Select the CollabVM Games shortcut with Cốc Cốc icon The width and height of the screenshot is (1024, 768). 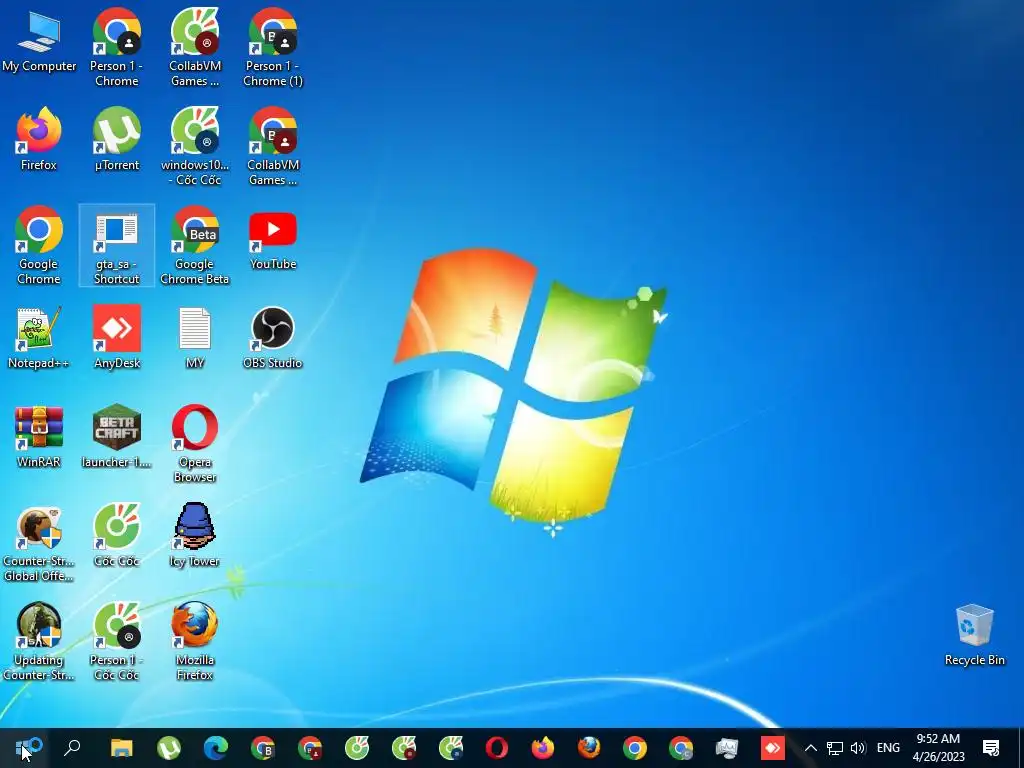[195, 47]
